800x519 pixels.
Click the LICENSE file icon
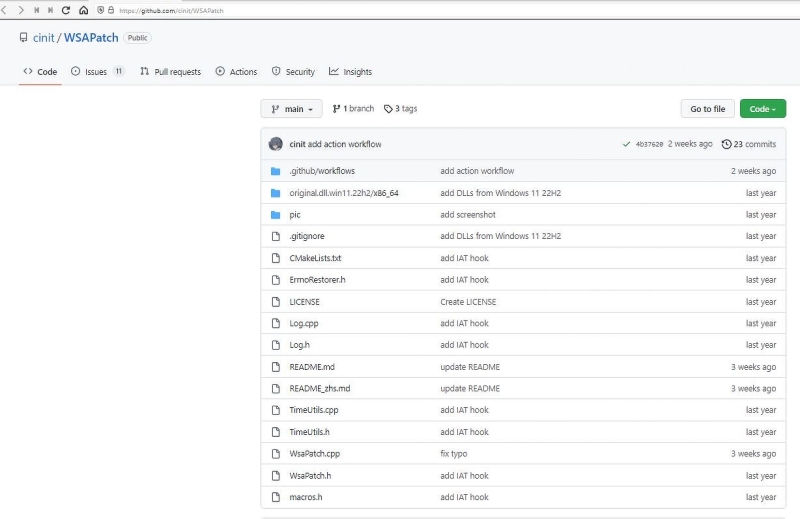click(276, 302)
